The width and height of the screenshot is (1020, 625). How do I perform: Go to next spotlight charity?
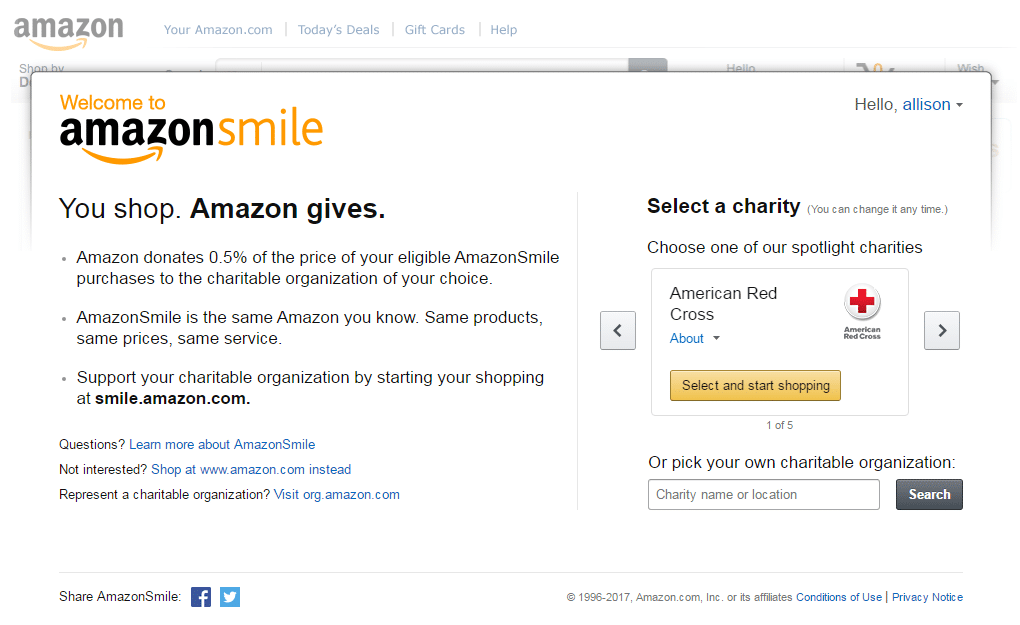pyautogui.click(x=942, y=331)
